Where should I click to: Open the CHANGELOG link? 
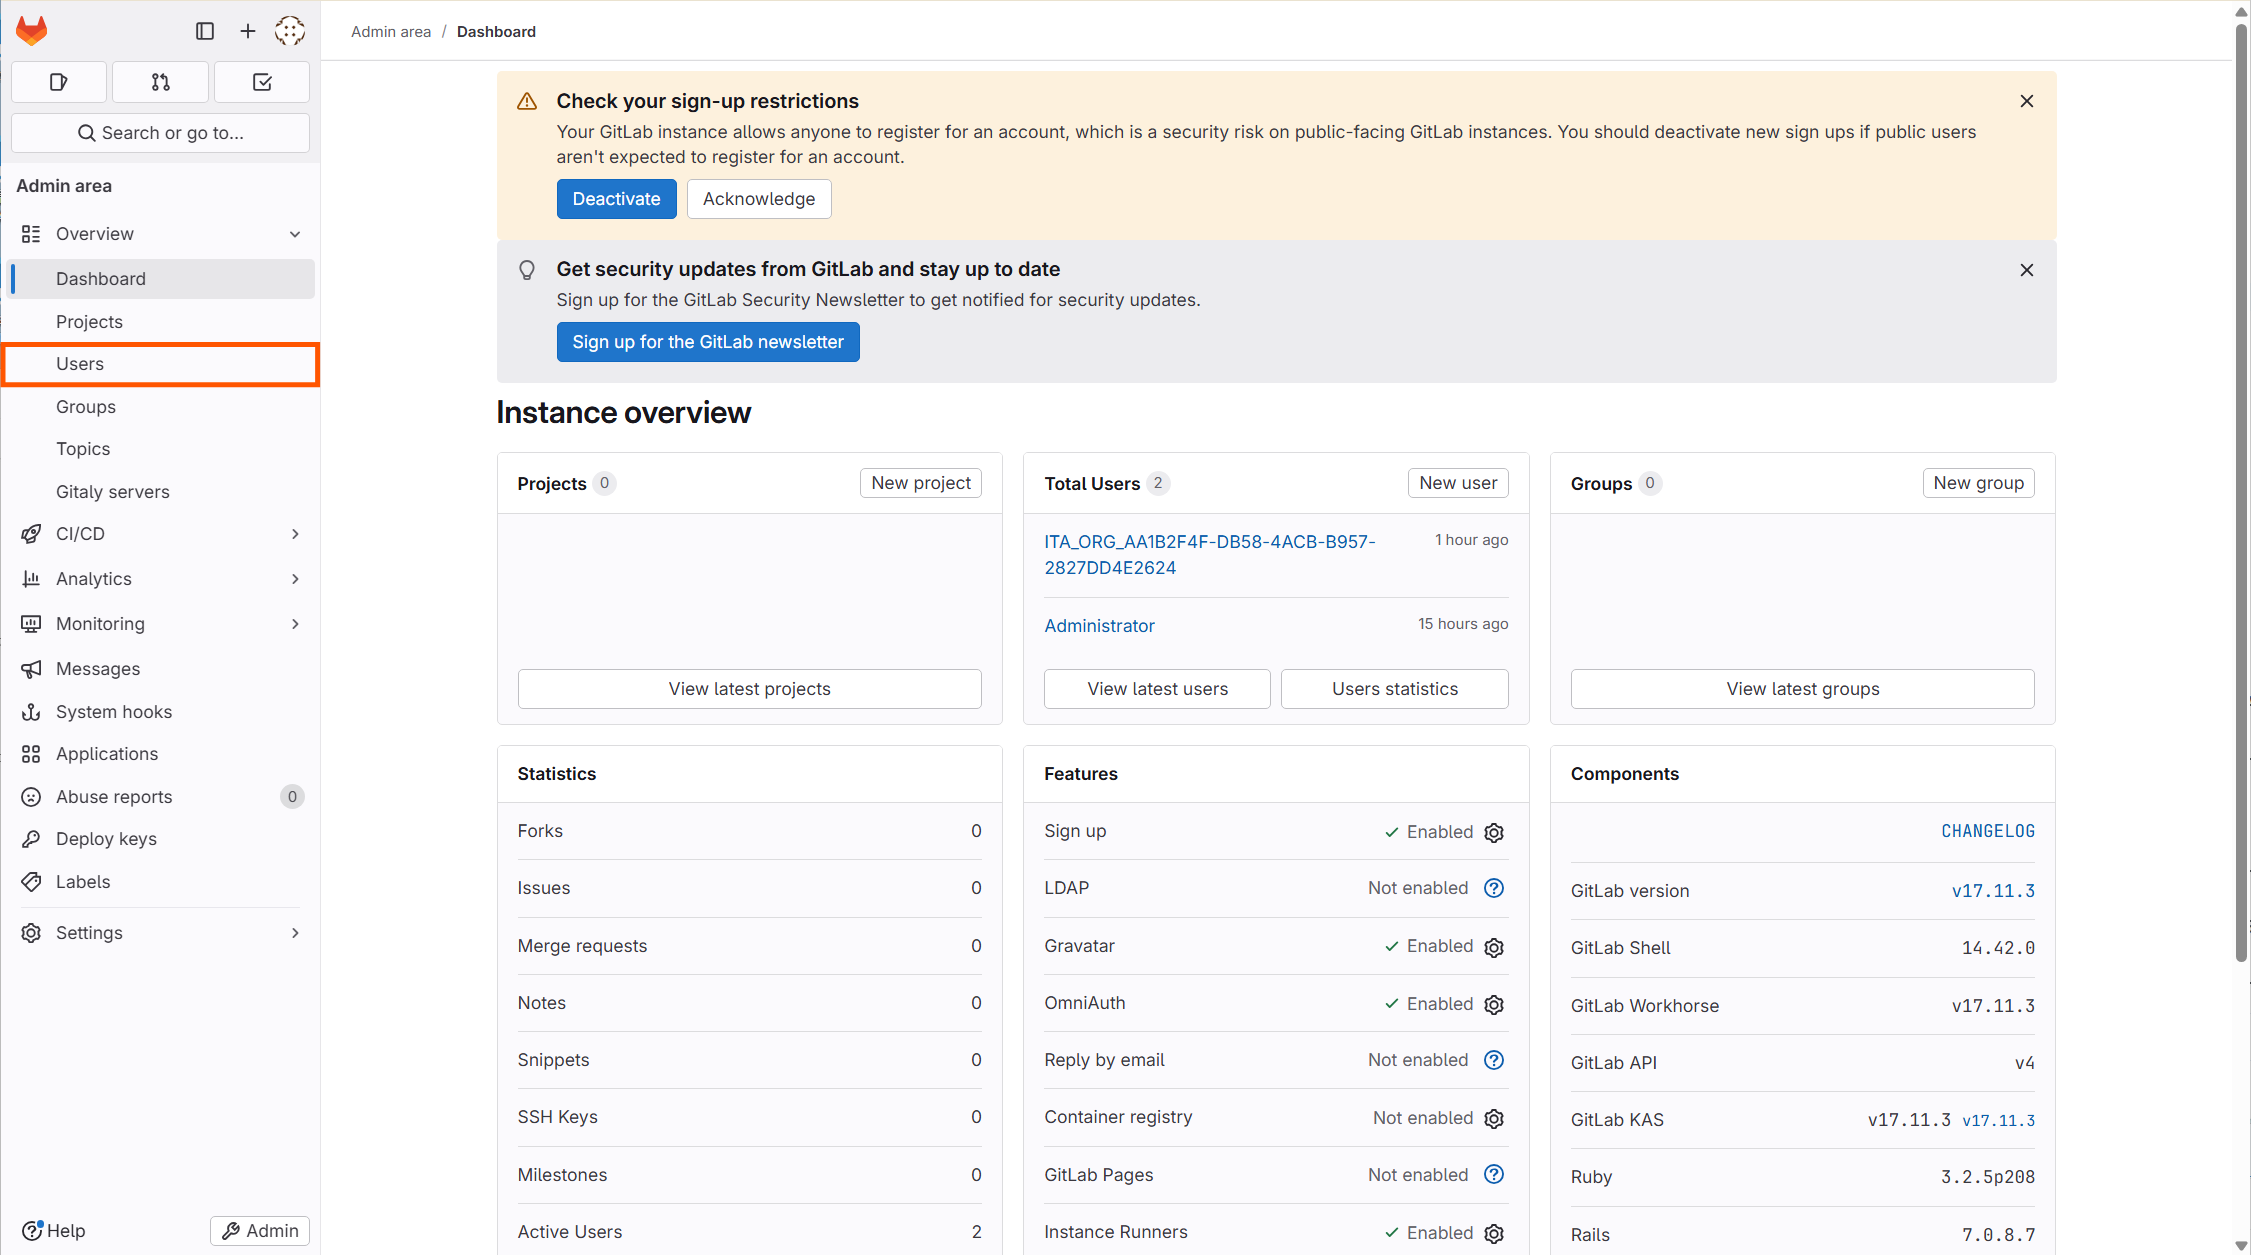pyautogui.click(x=1987, y=831)
